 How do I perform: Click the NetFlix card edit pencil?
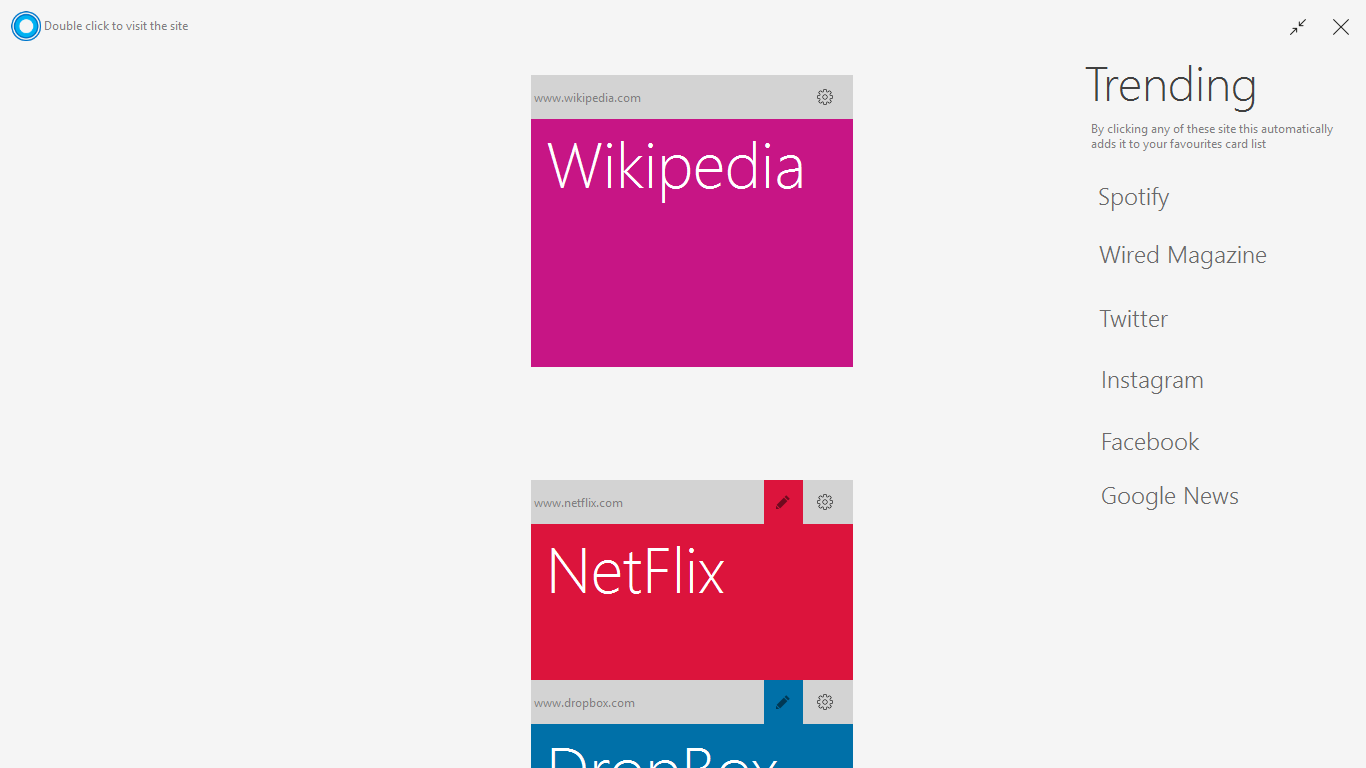tap(783, 502)
